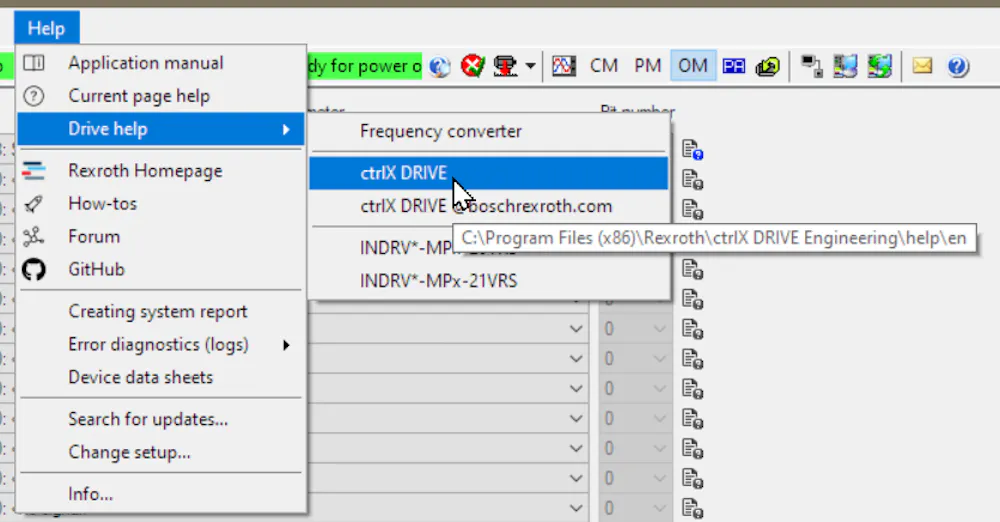
Task: Click the GitHub octocat icon
Action: tap(34, 269)
